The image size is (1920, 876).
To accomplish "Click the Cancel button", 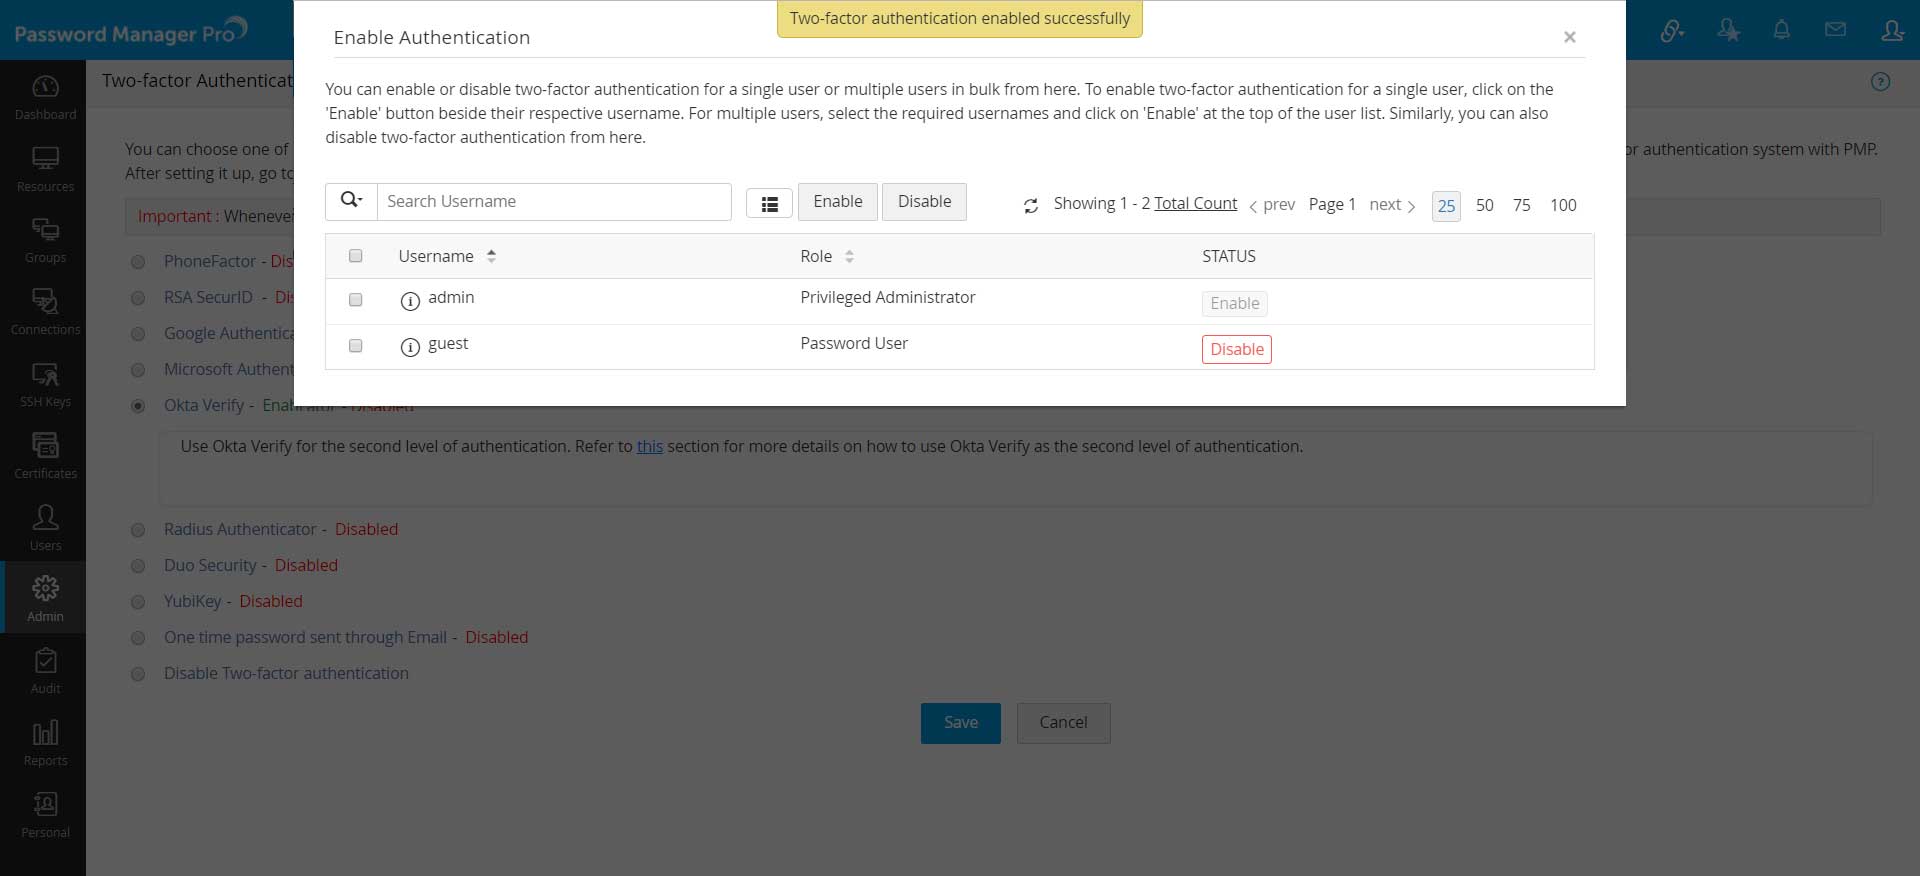I will pos(1063,723).
